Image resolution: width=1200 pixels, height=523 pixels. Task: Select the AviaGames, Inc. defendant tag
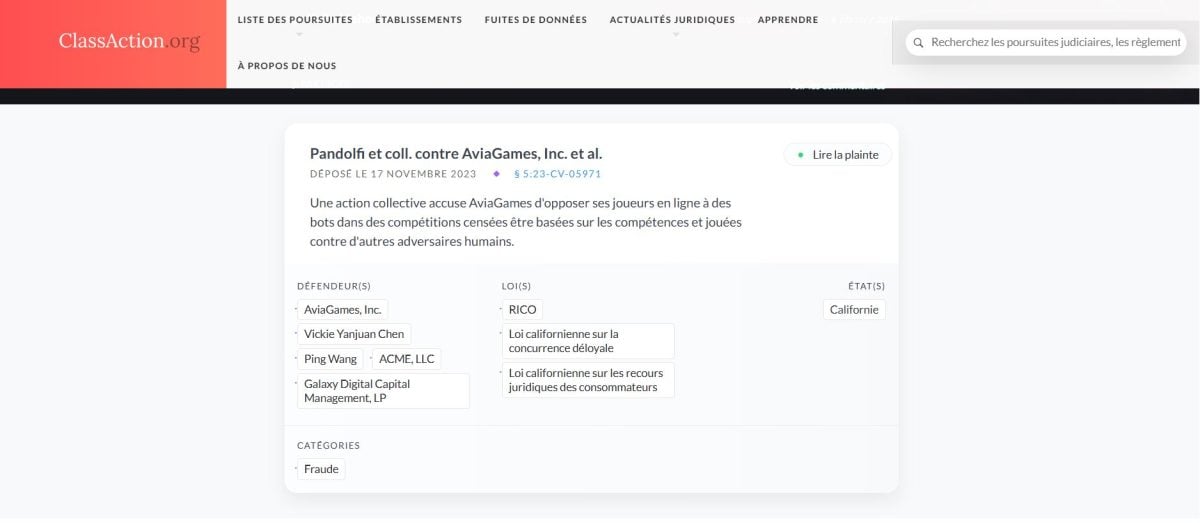click(x=343, y=310)
